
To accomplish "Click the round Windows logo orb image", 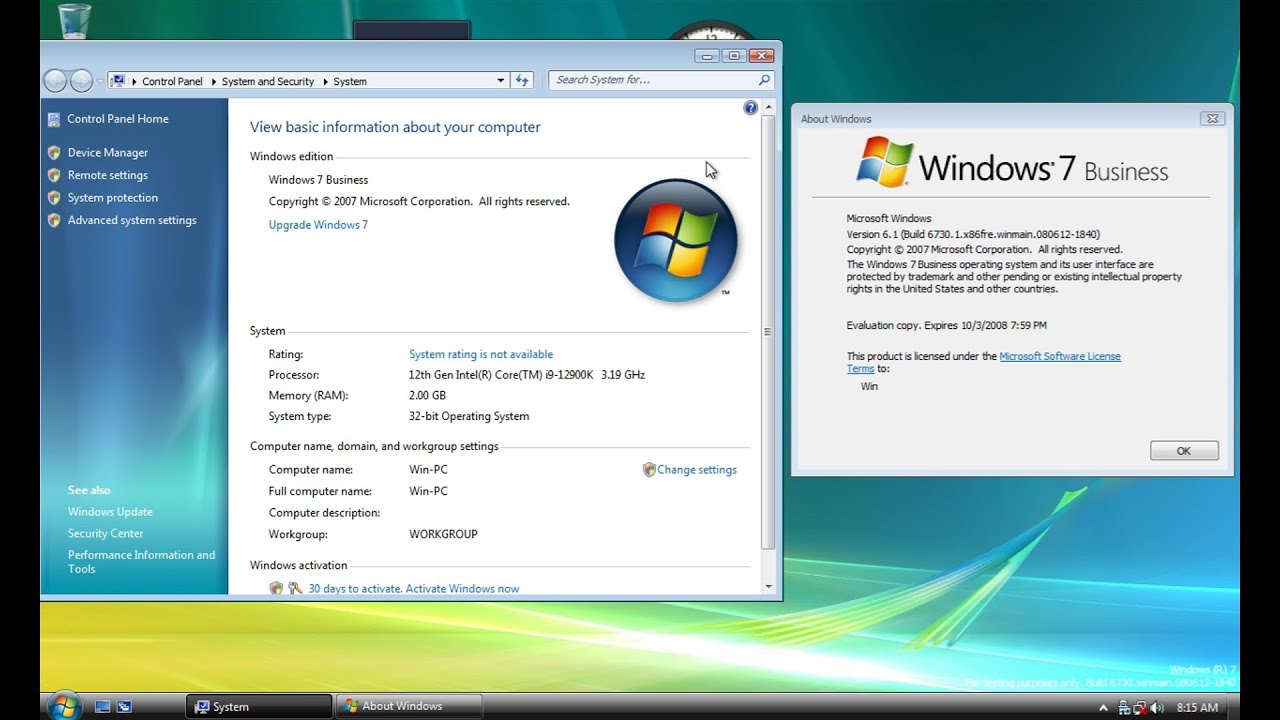I will click(676, 241).
